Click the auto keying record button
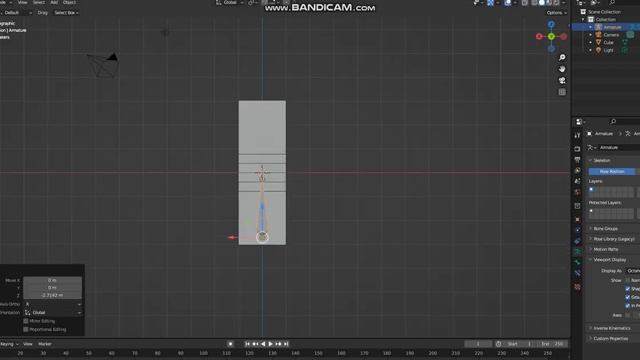 tap(231, 344)
